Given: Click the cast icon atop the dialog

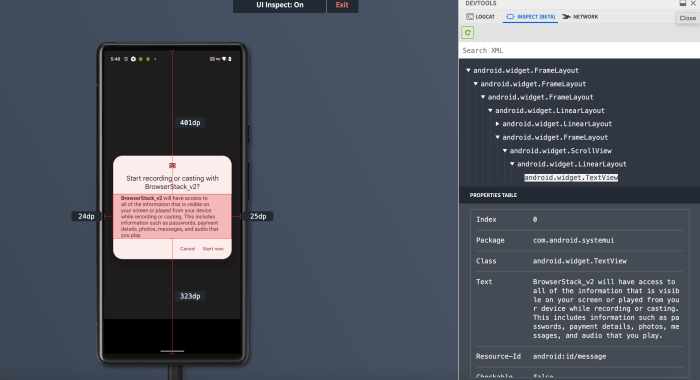Looking at the screenshot, I should tap(172, 166).
